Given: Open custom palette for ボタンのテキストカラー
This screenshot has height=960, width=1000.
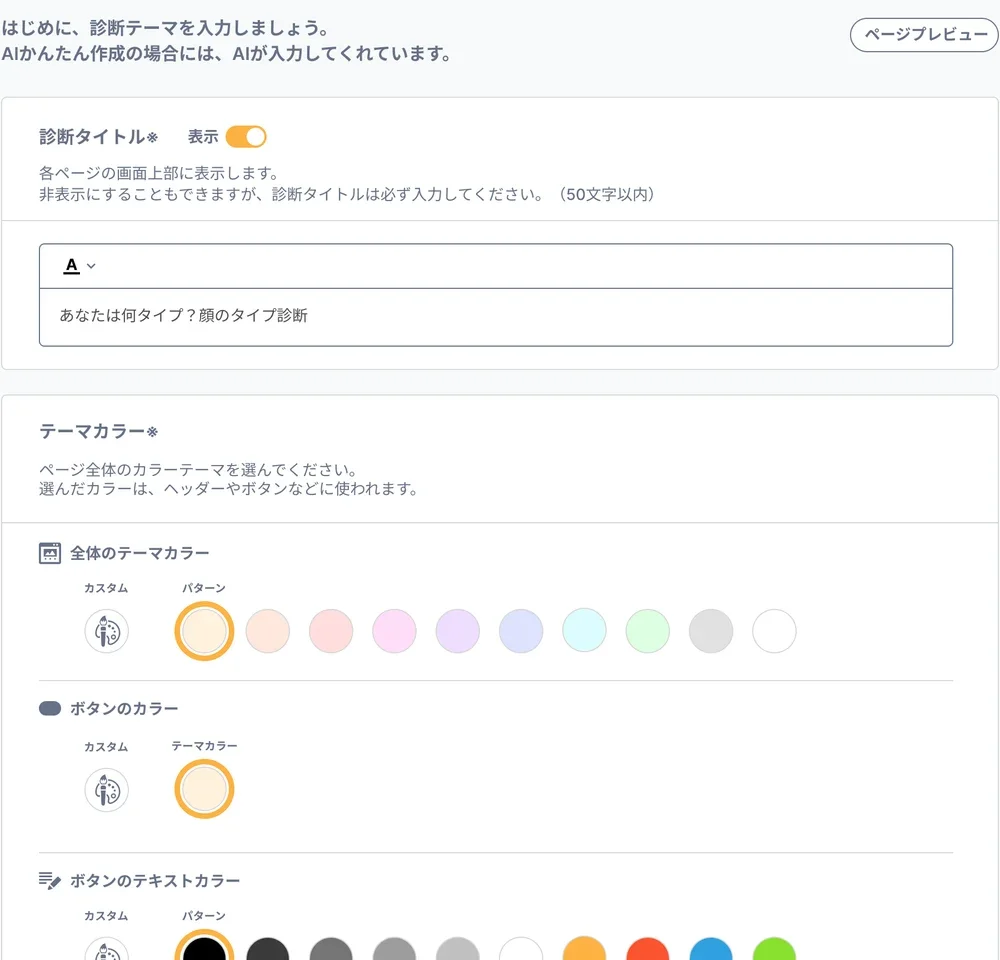Looking at the screenshot, I should [107, 949].
